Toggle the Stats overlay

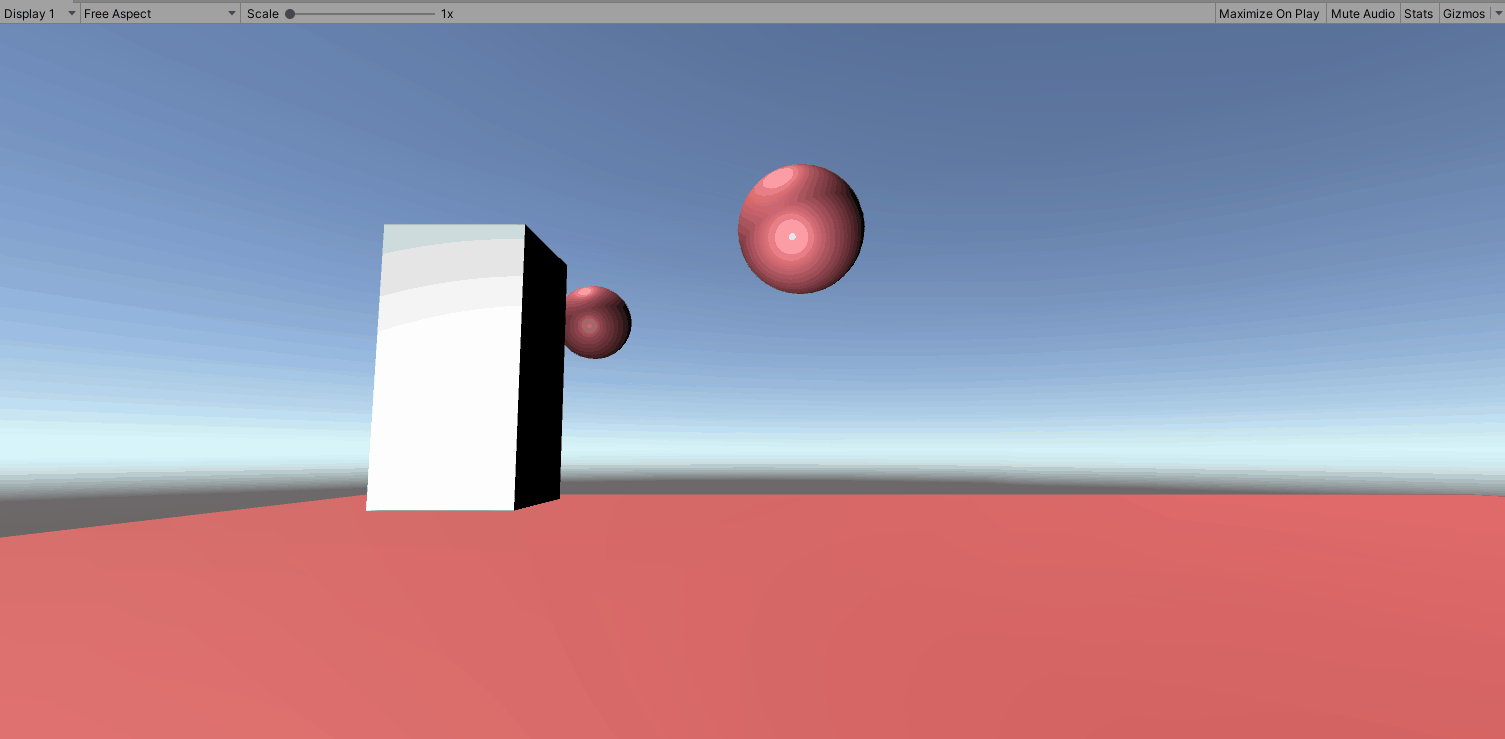(1418, 14)
